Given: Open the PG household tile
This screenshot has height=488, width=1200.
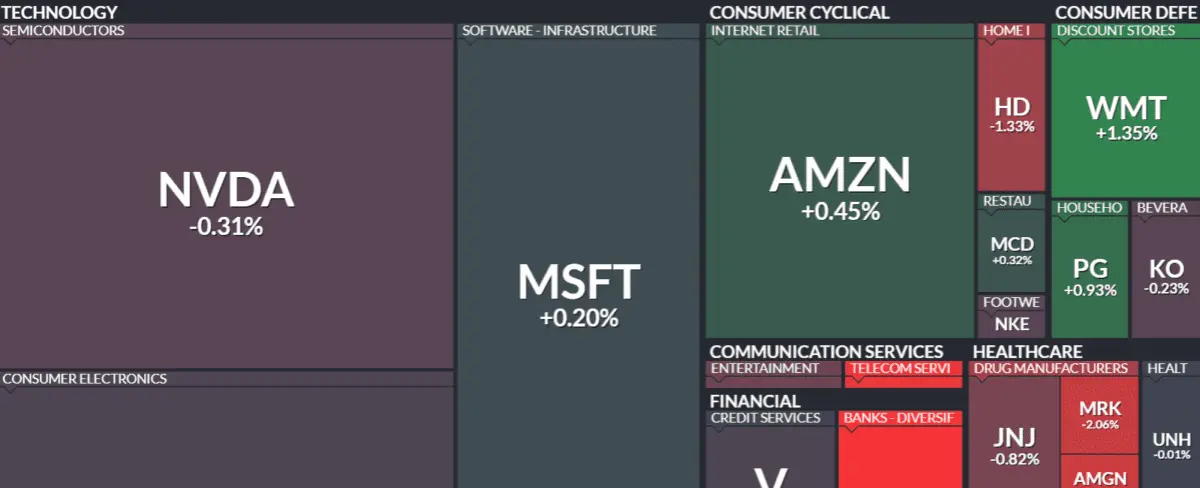Looking at the screenshot, I should 1090,277.
